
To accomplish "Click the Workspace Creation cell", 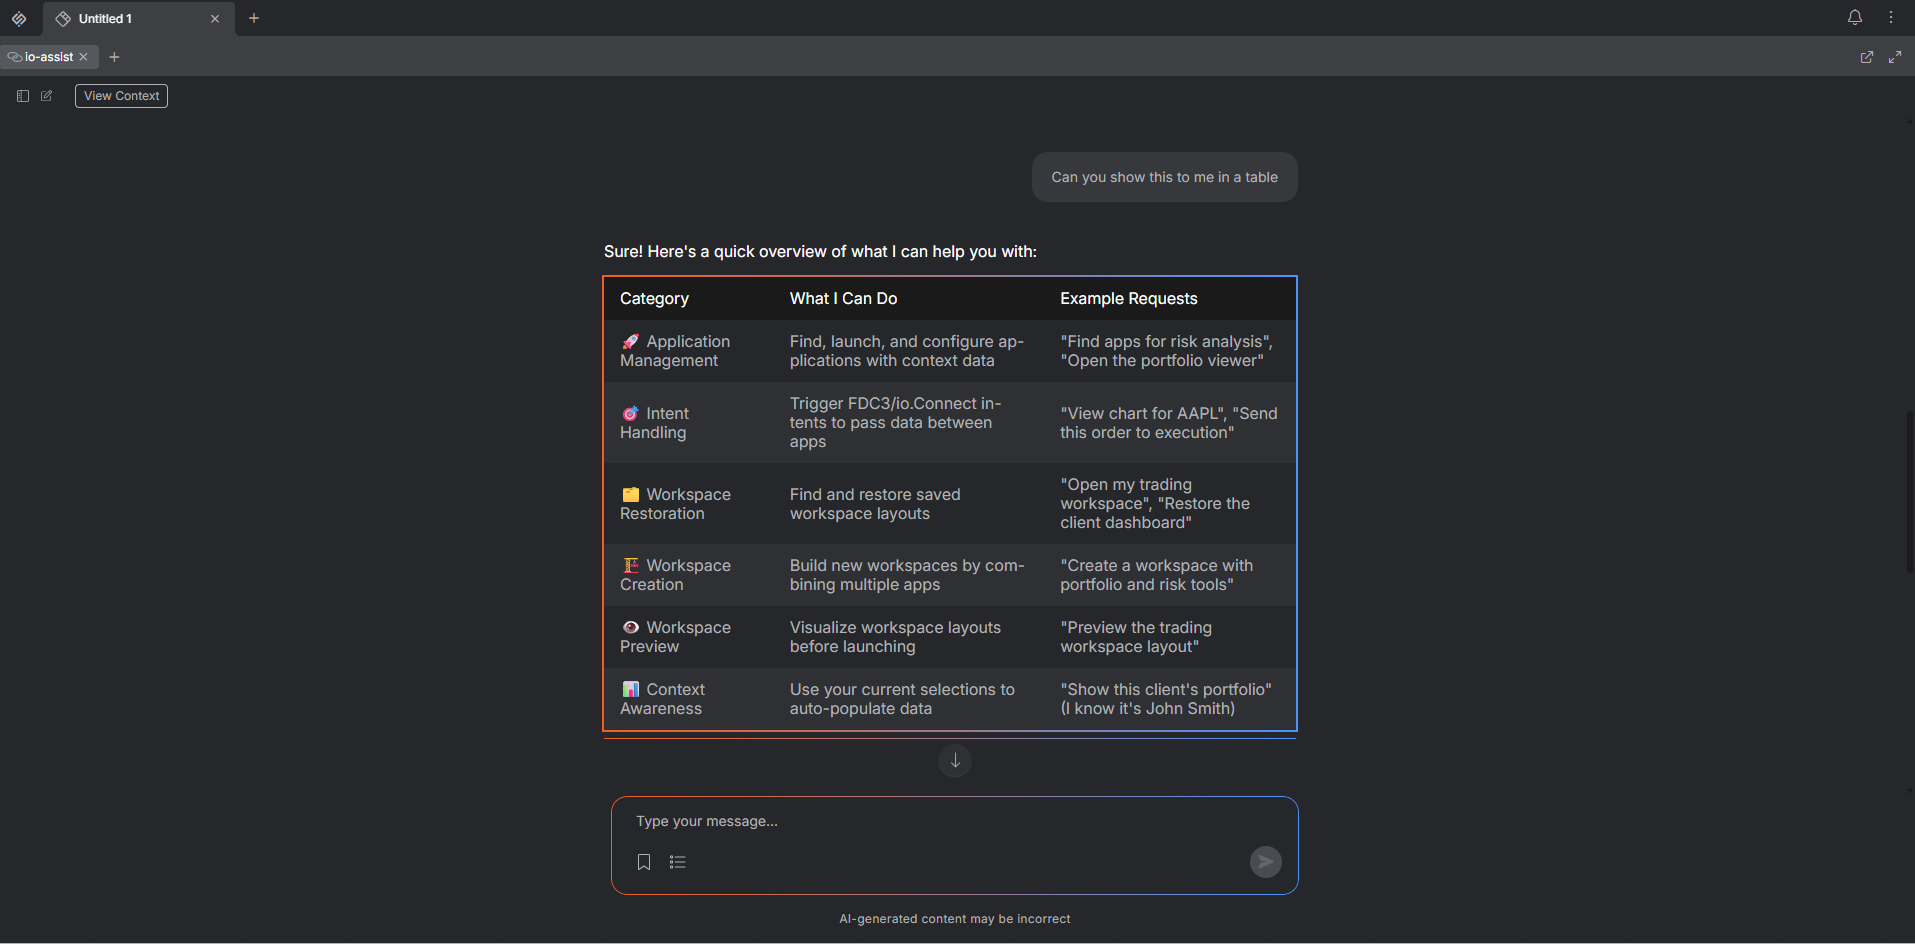I will pos(688,575).
